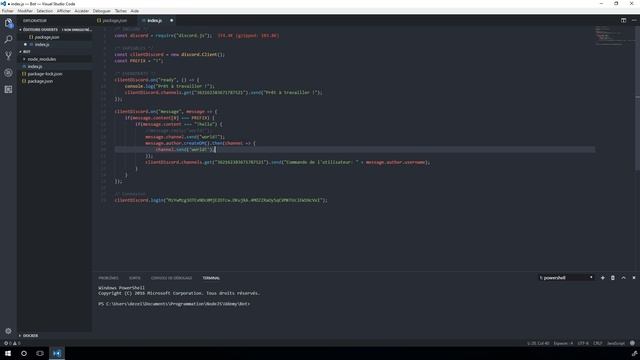This screenshot has height=360, width=640.
Task: Select the Visual Studio Code taskbar icon
Action: coord(57,353)
